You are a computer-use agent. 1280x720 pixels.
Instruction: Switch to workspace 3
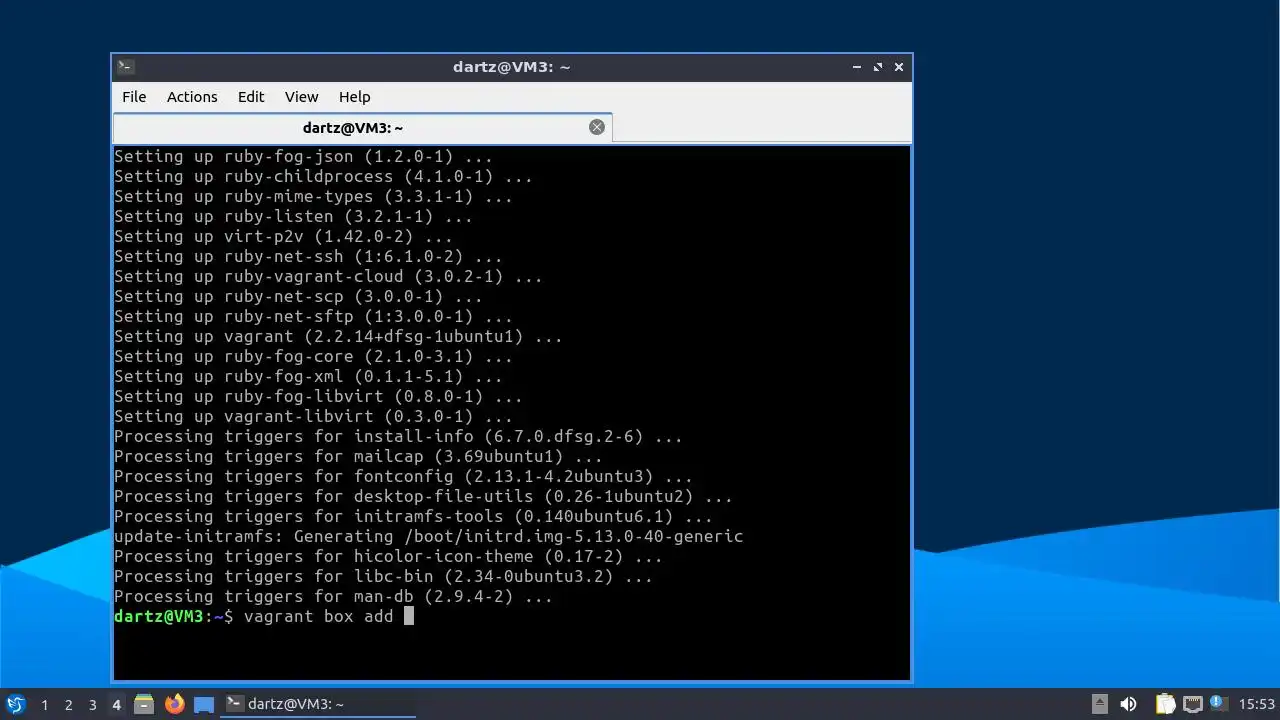click(x=92, y=705)
